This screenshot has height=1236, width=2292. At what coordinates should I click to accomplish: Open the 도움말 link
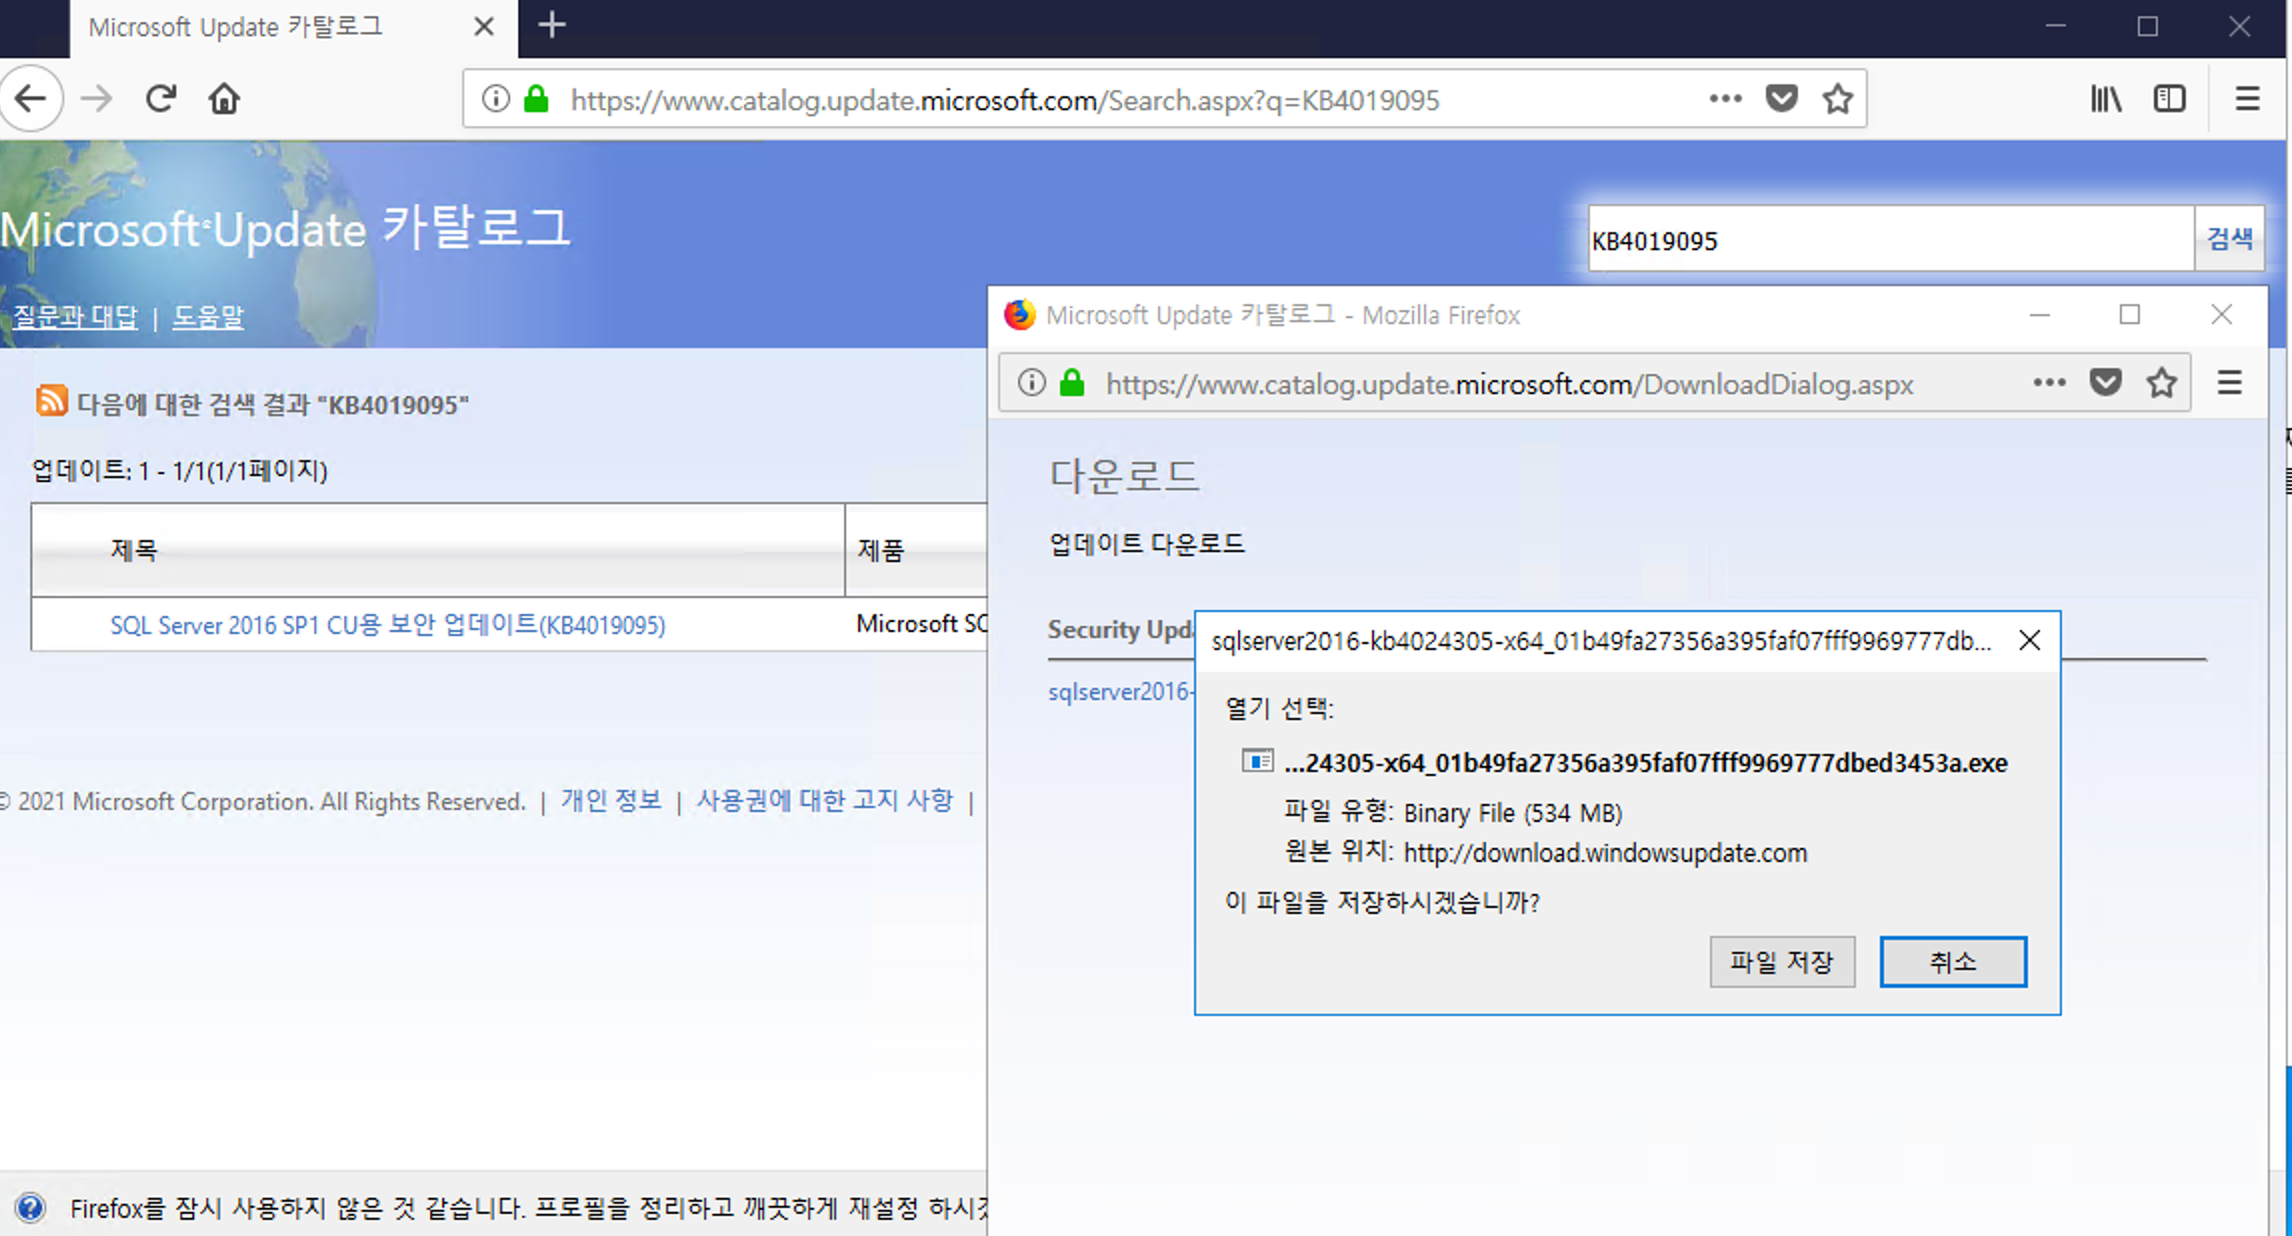(x=208, y=317)
